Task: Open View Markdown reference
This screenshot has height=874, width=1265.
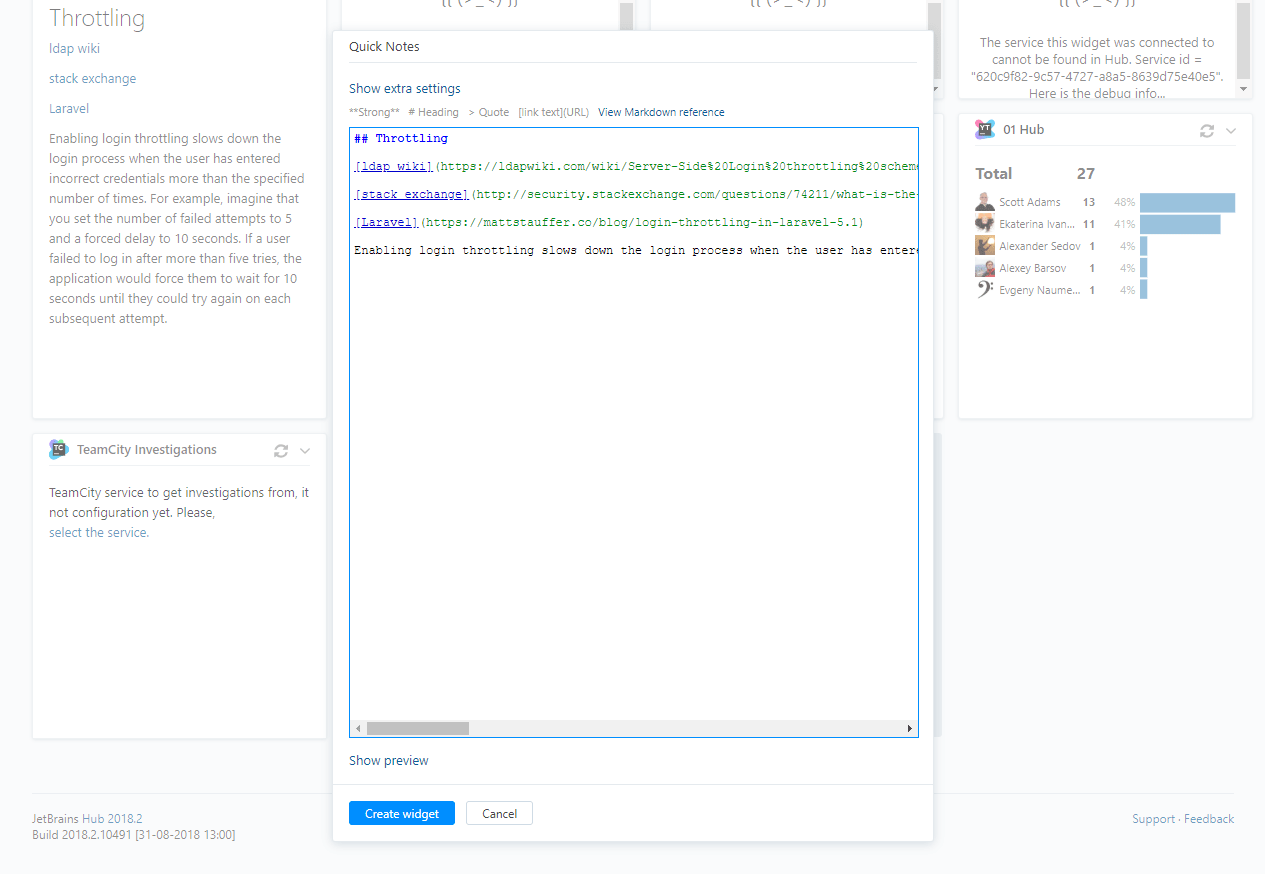Action: pyautogui.click(x=660, y=112)
